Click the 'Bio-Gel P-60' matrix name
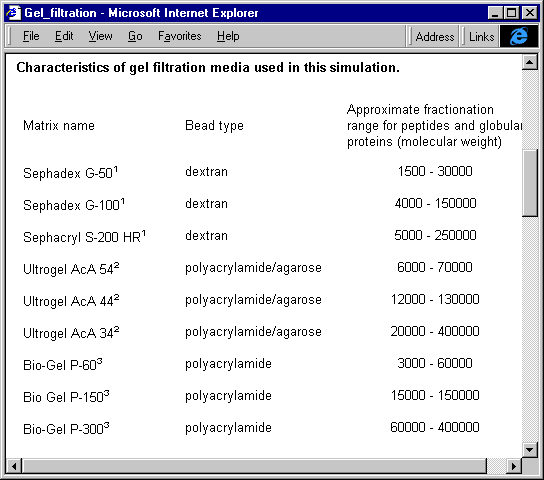 tap(62, 365)
